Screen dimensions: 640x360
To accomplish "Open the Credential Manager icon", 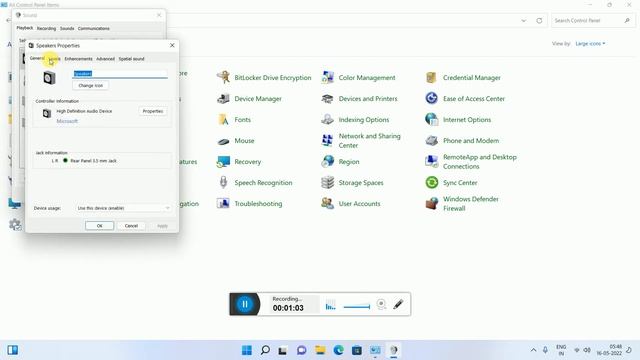I will [431, 78].
